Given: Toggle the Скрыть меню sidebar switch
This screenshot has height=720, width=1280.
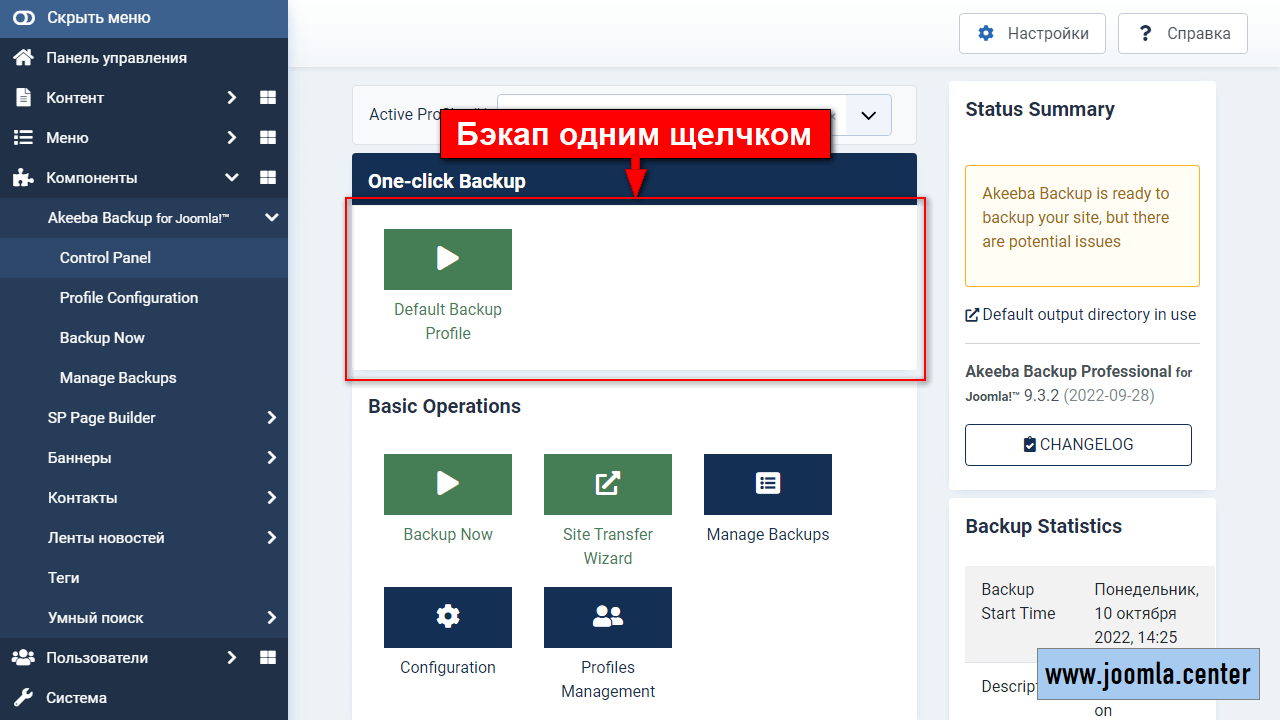Looking at the screenshot, I should 23,18.
